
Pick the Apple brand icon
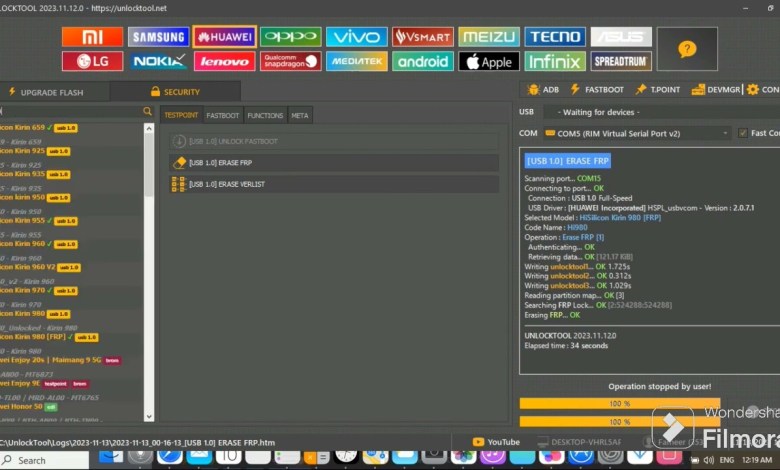489,61
